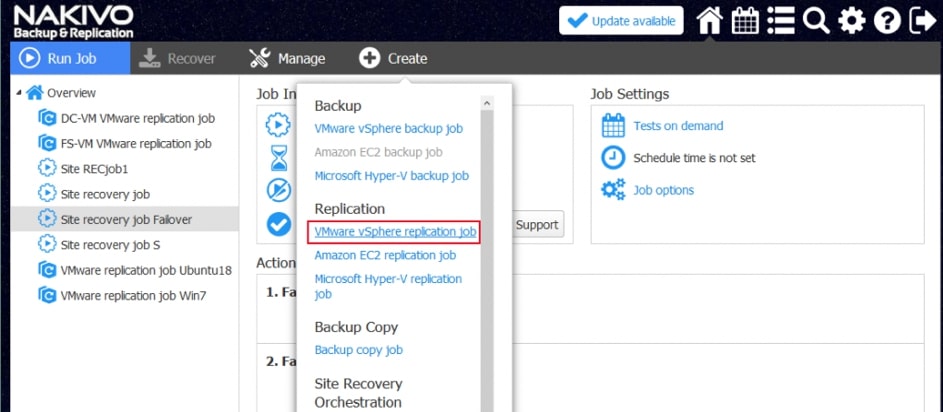943x412 pixels.
Task: Select Site recovery job S
Action: pyautogui.click(x=110, y=245)
